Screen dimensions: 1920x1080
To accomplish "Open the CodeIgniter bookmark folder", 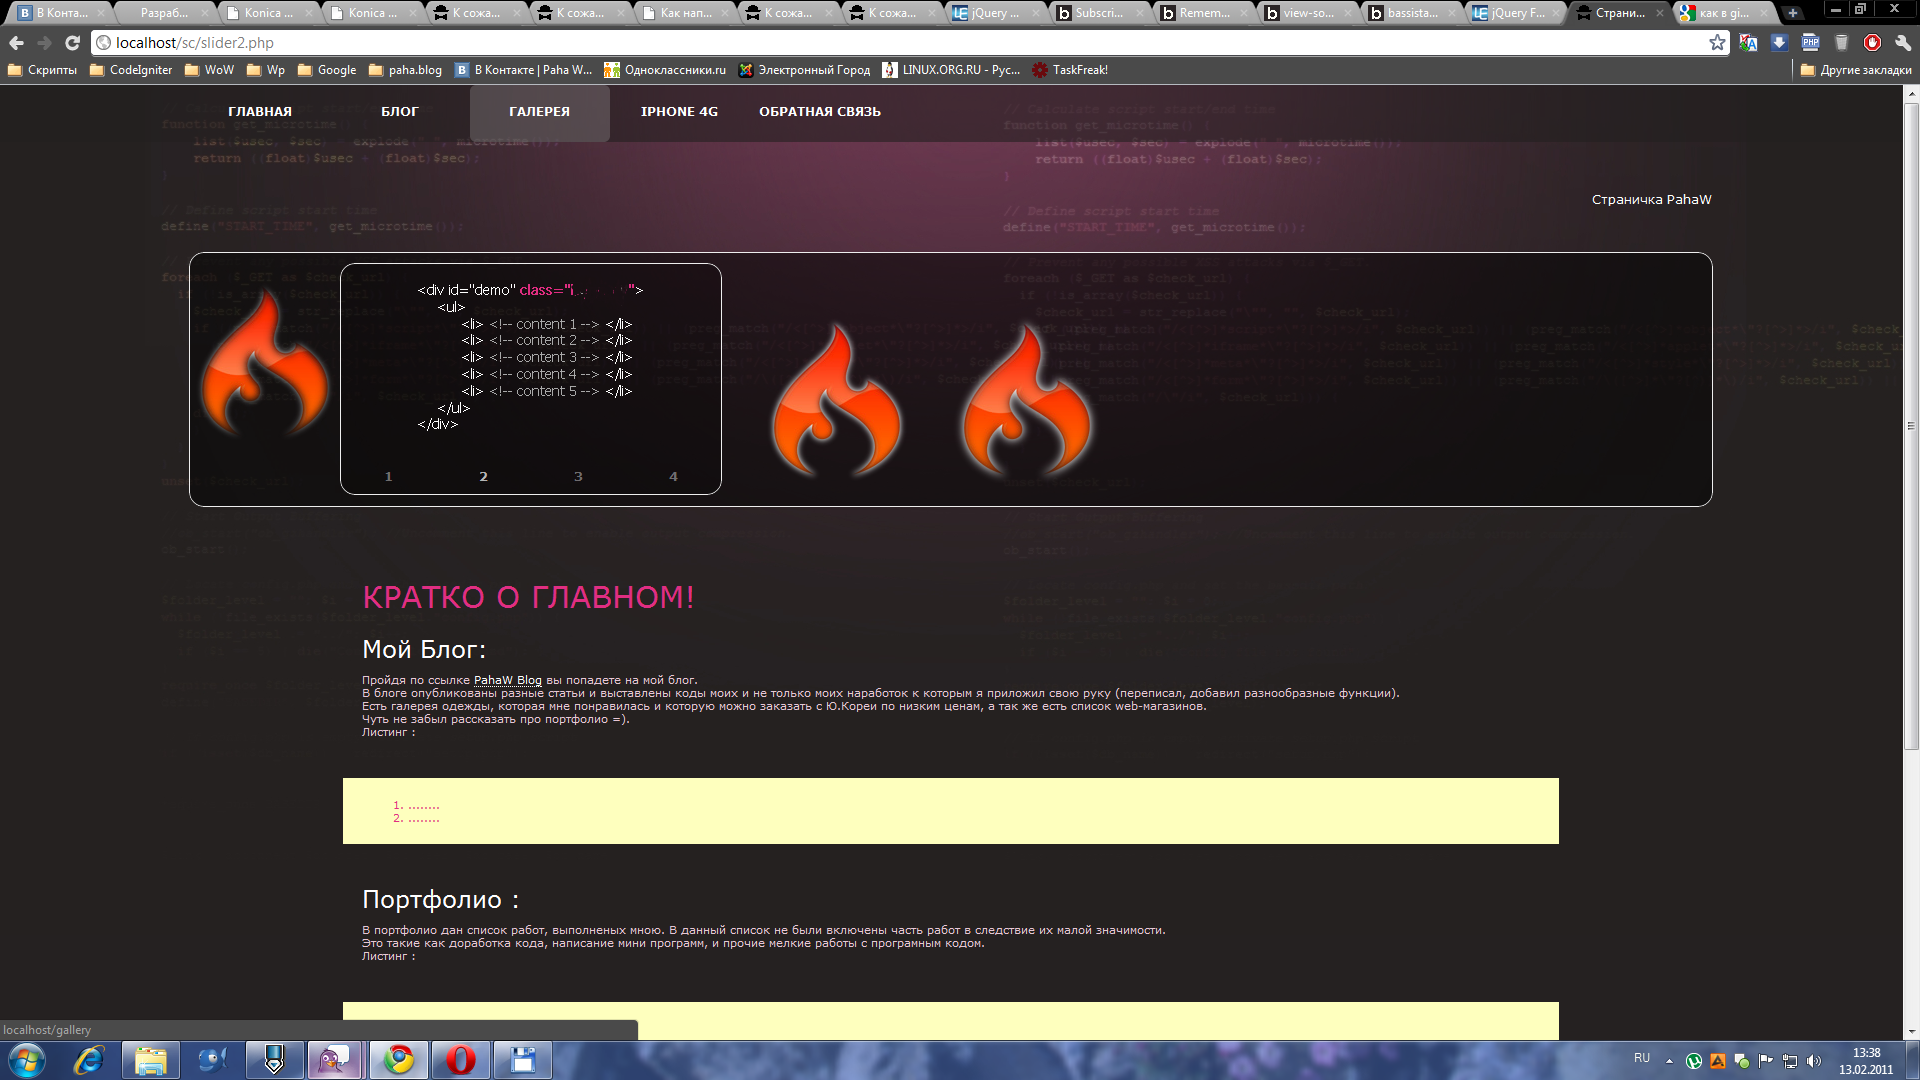I will coord(131,70).
